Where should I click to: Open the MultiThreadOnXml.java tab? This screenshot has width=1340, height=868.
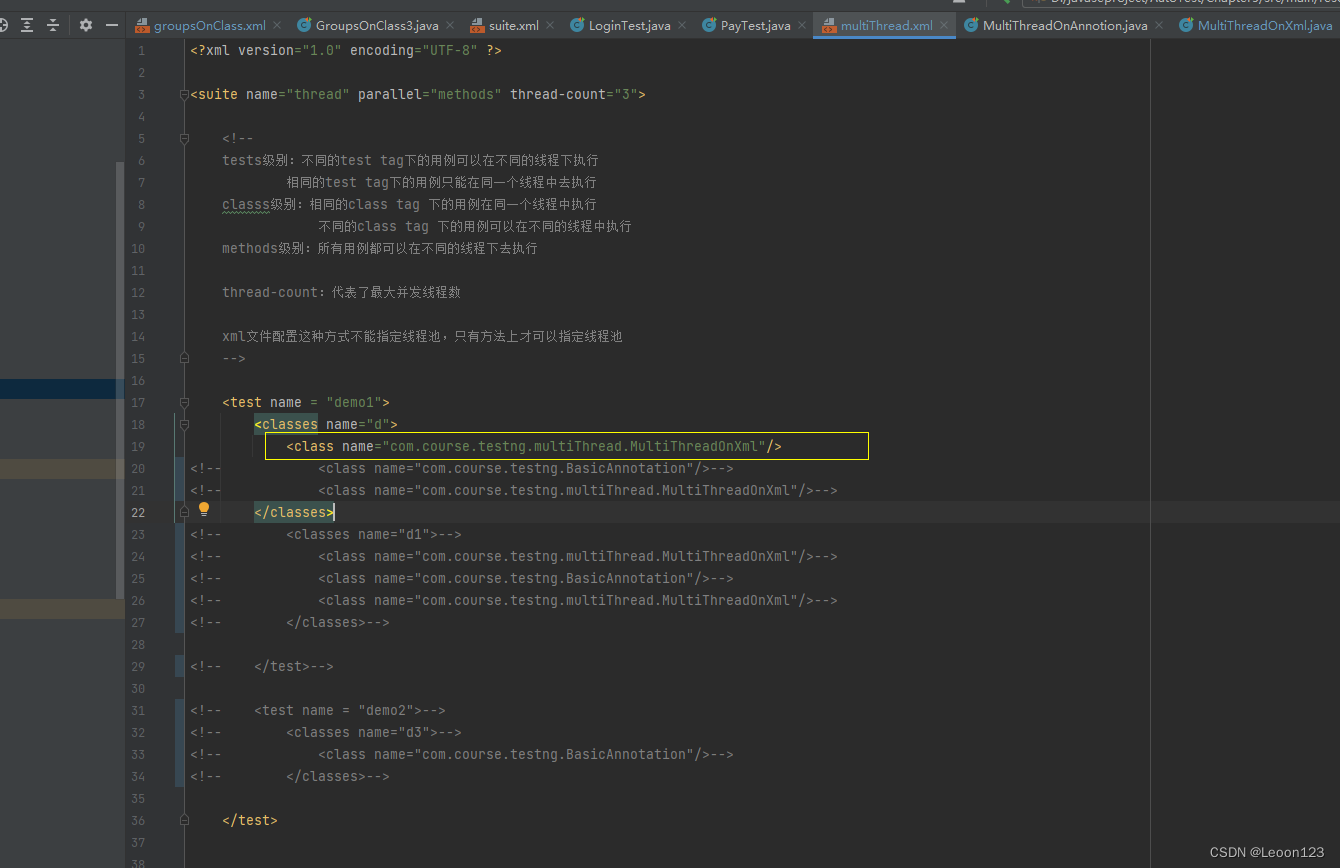coord(1264,26)
